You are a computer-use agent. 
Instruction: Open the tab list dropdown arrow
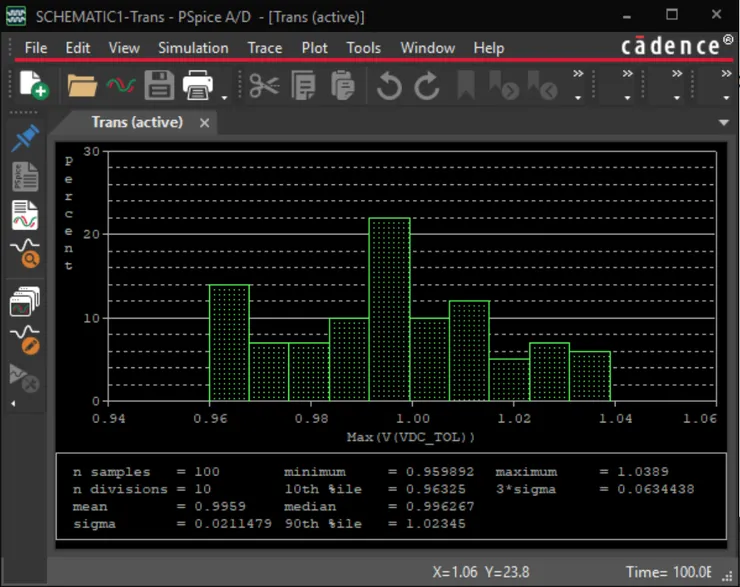[724, 122]
